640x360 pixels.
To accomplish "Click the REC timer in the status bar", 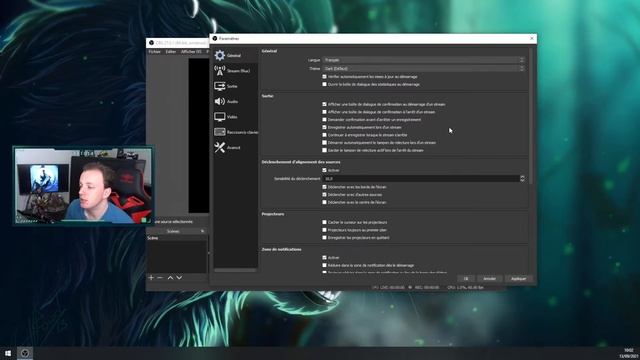I will [427, 287].
